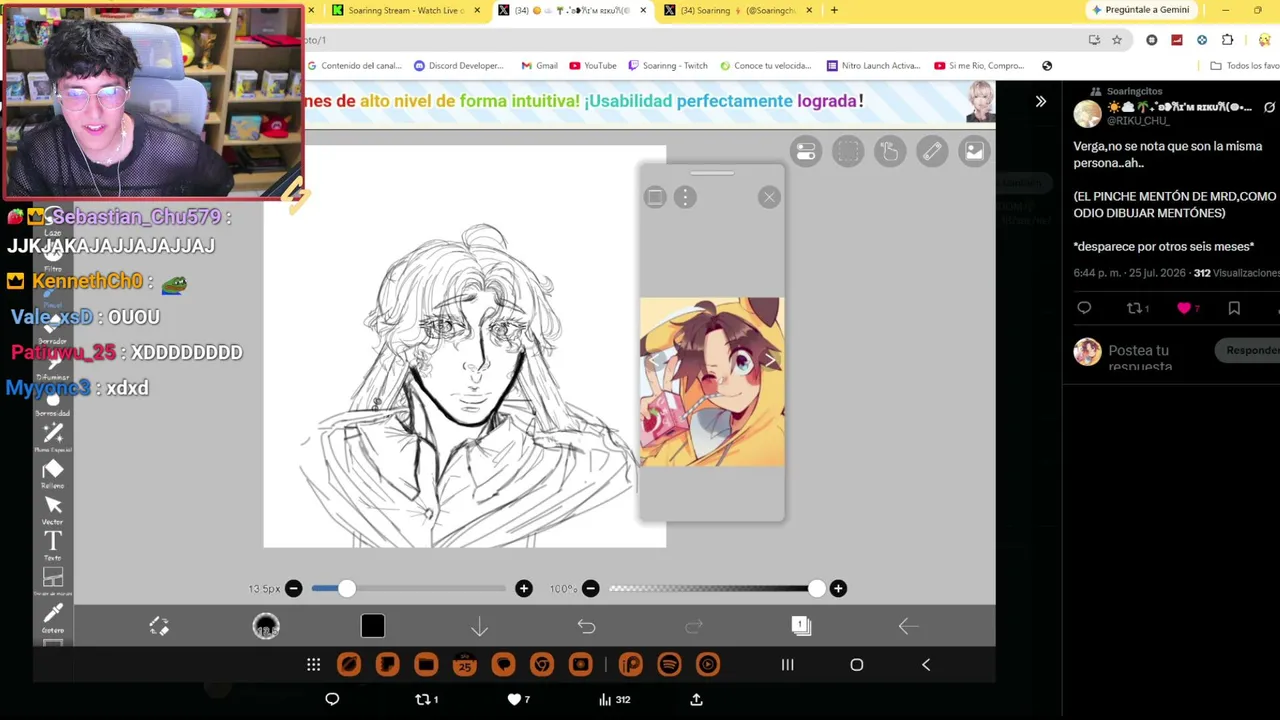Open the Soarinng Stream browser tab

point(406,10)
